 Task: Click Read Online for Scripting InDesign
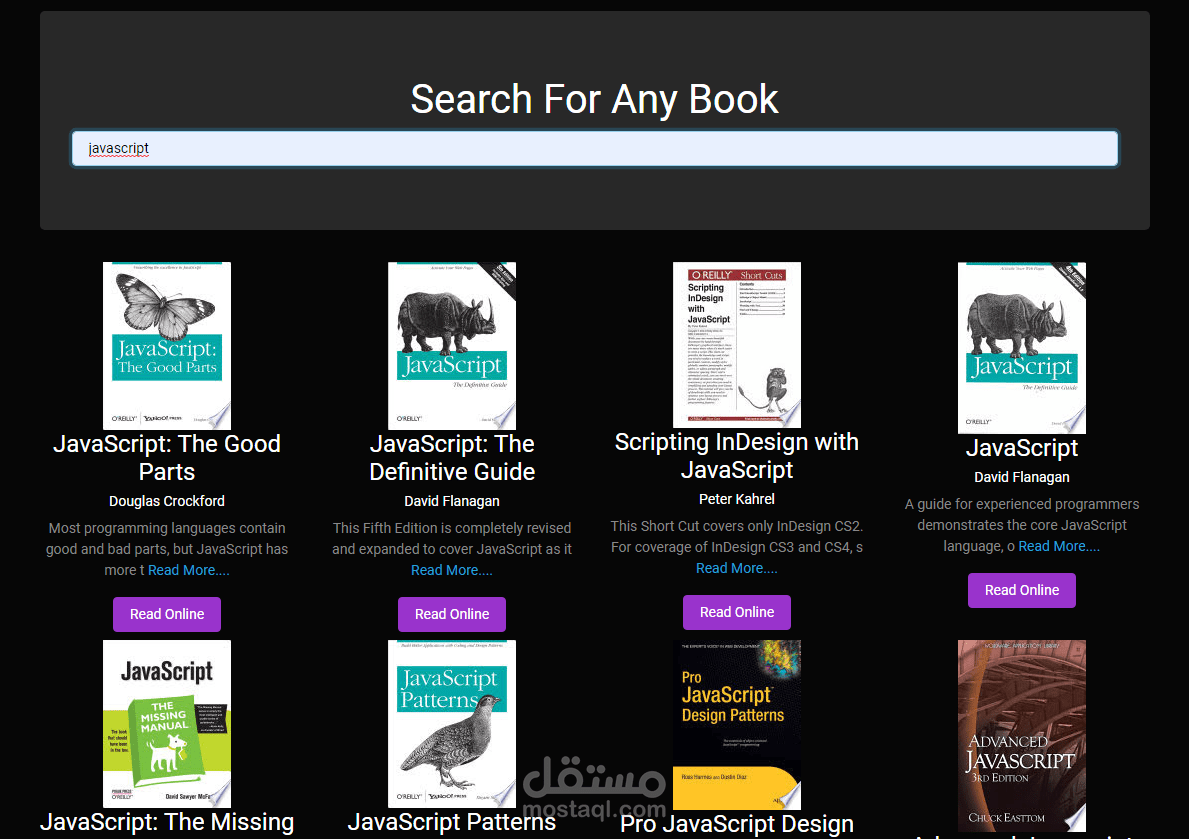pyautogui.click(x=737, y=612)
